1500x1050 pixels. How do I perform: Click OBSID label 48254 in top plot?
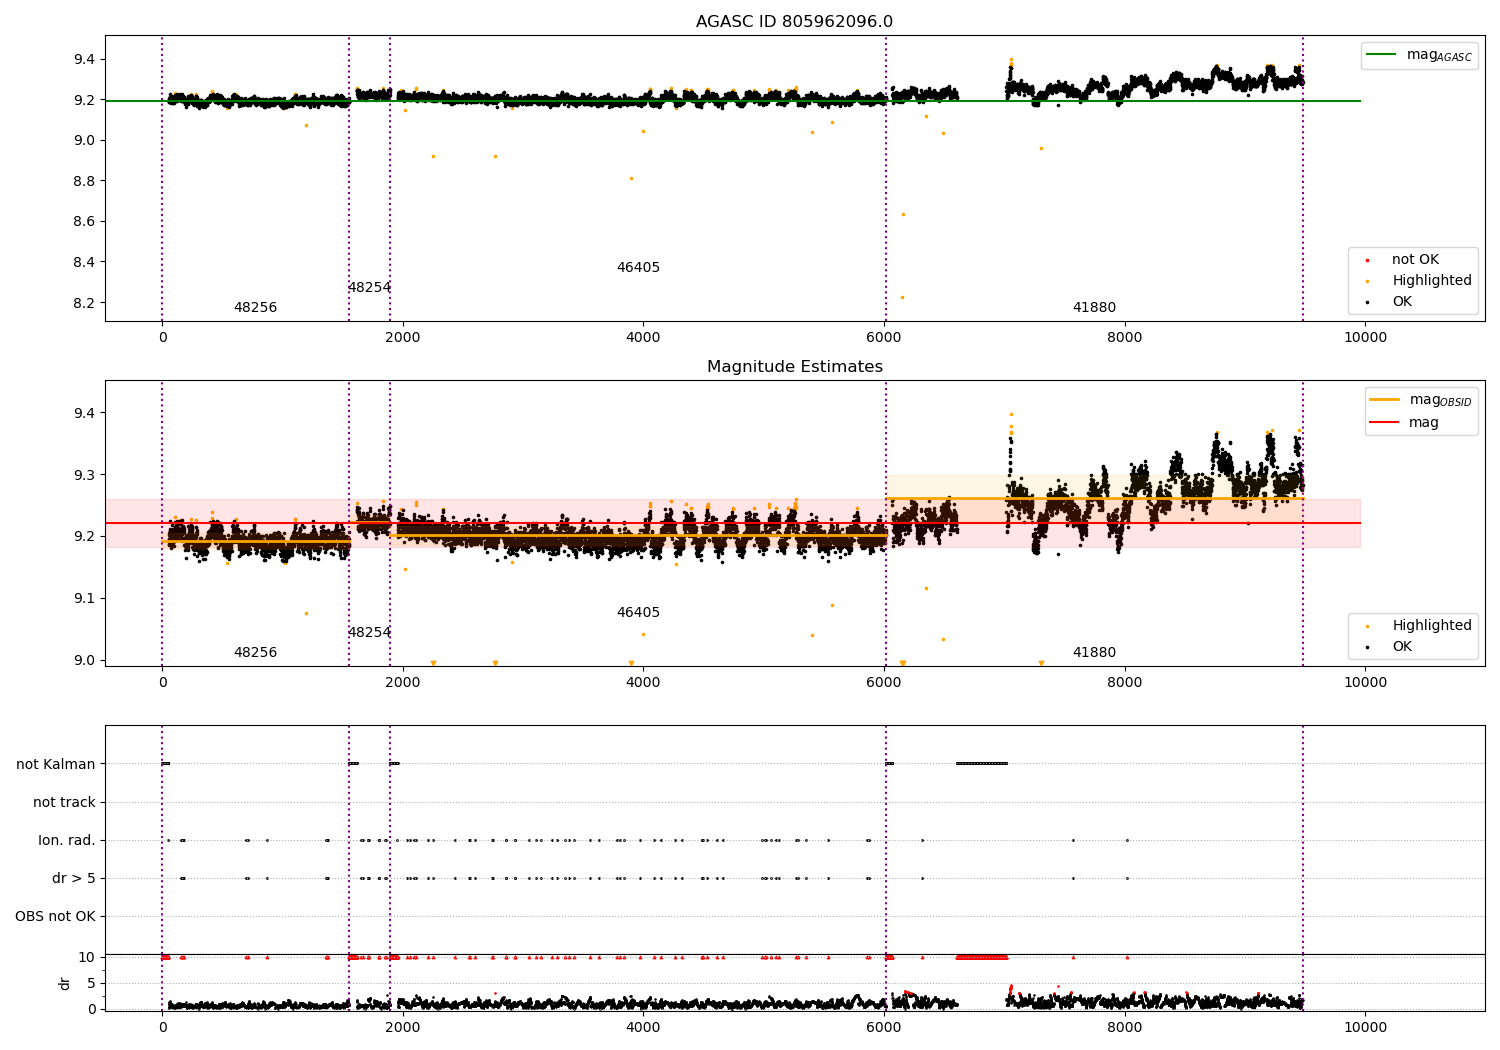tap(369, 288)
